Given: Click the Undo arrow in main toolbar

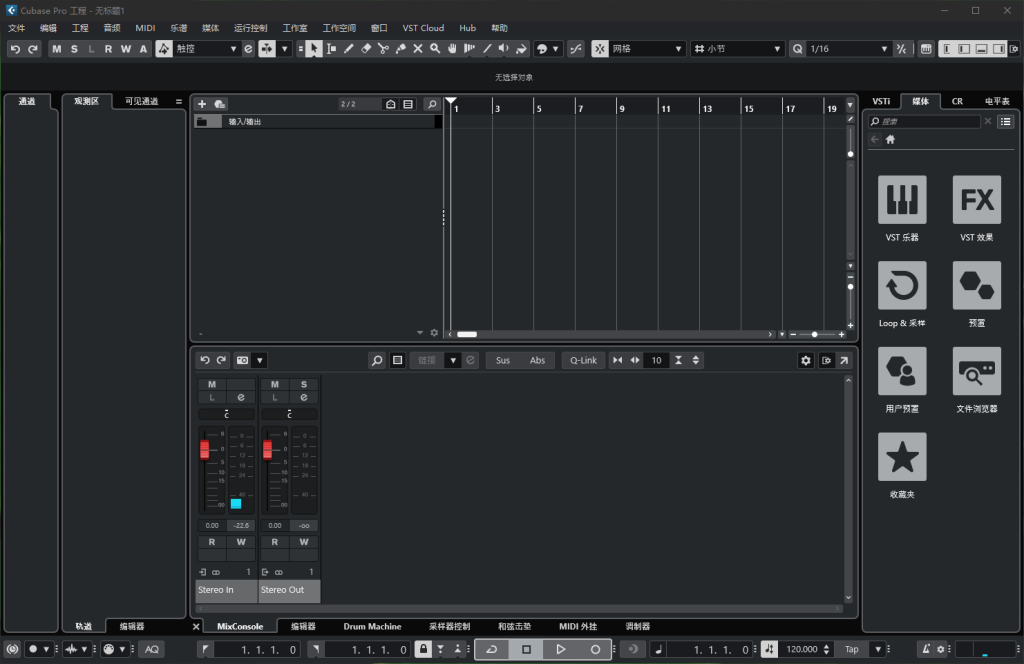Looking at the screenshot, I should [x=15, y=49].
